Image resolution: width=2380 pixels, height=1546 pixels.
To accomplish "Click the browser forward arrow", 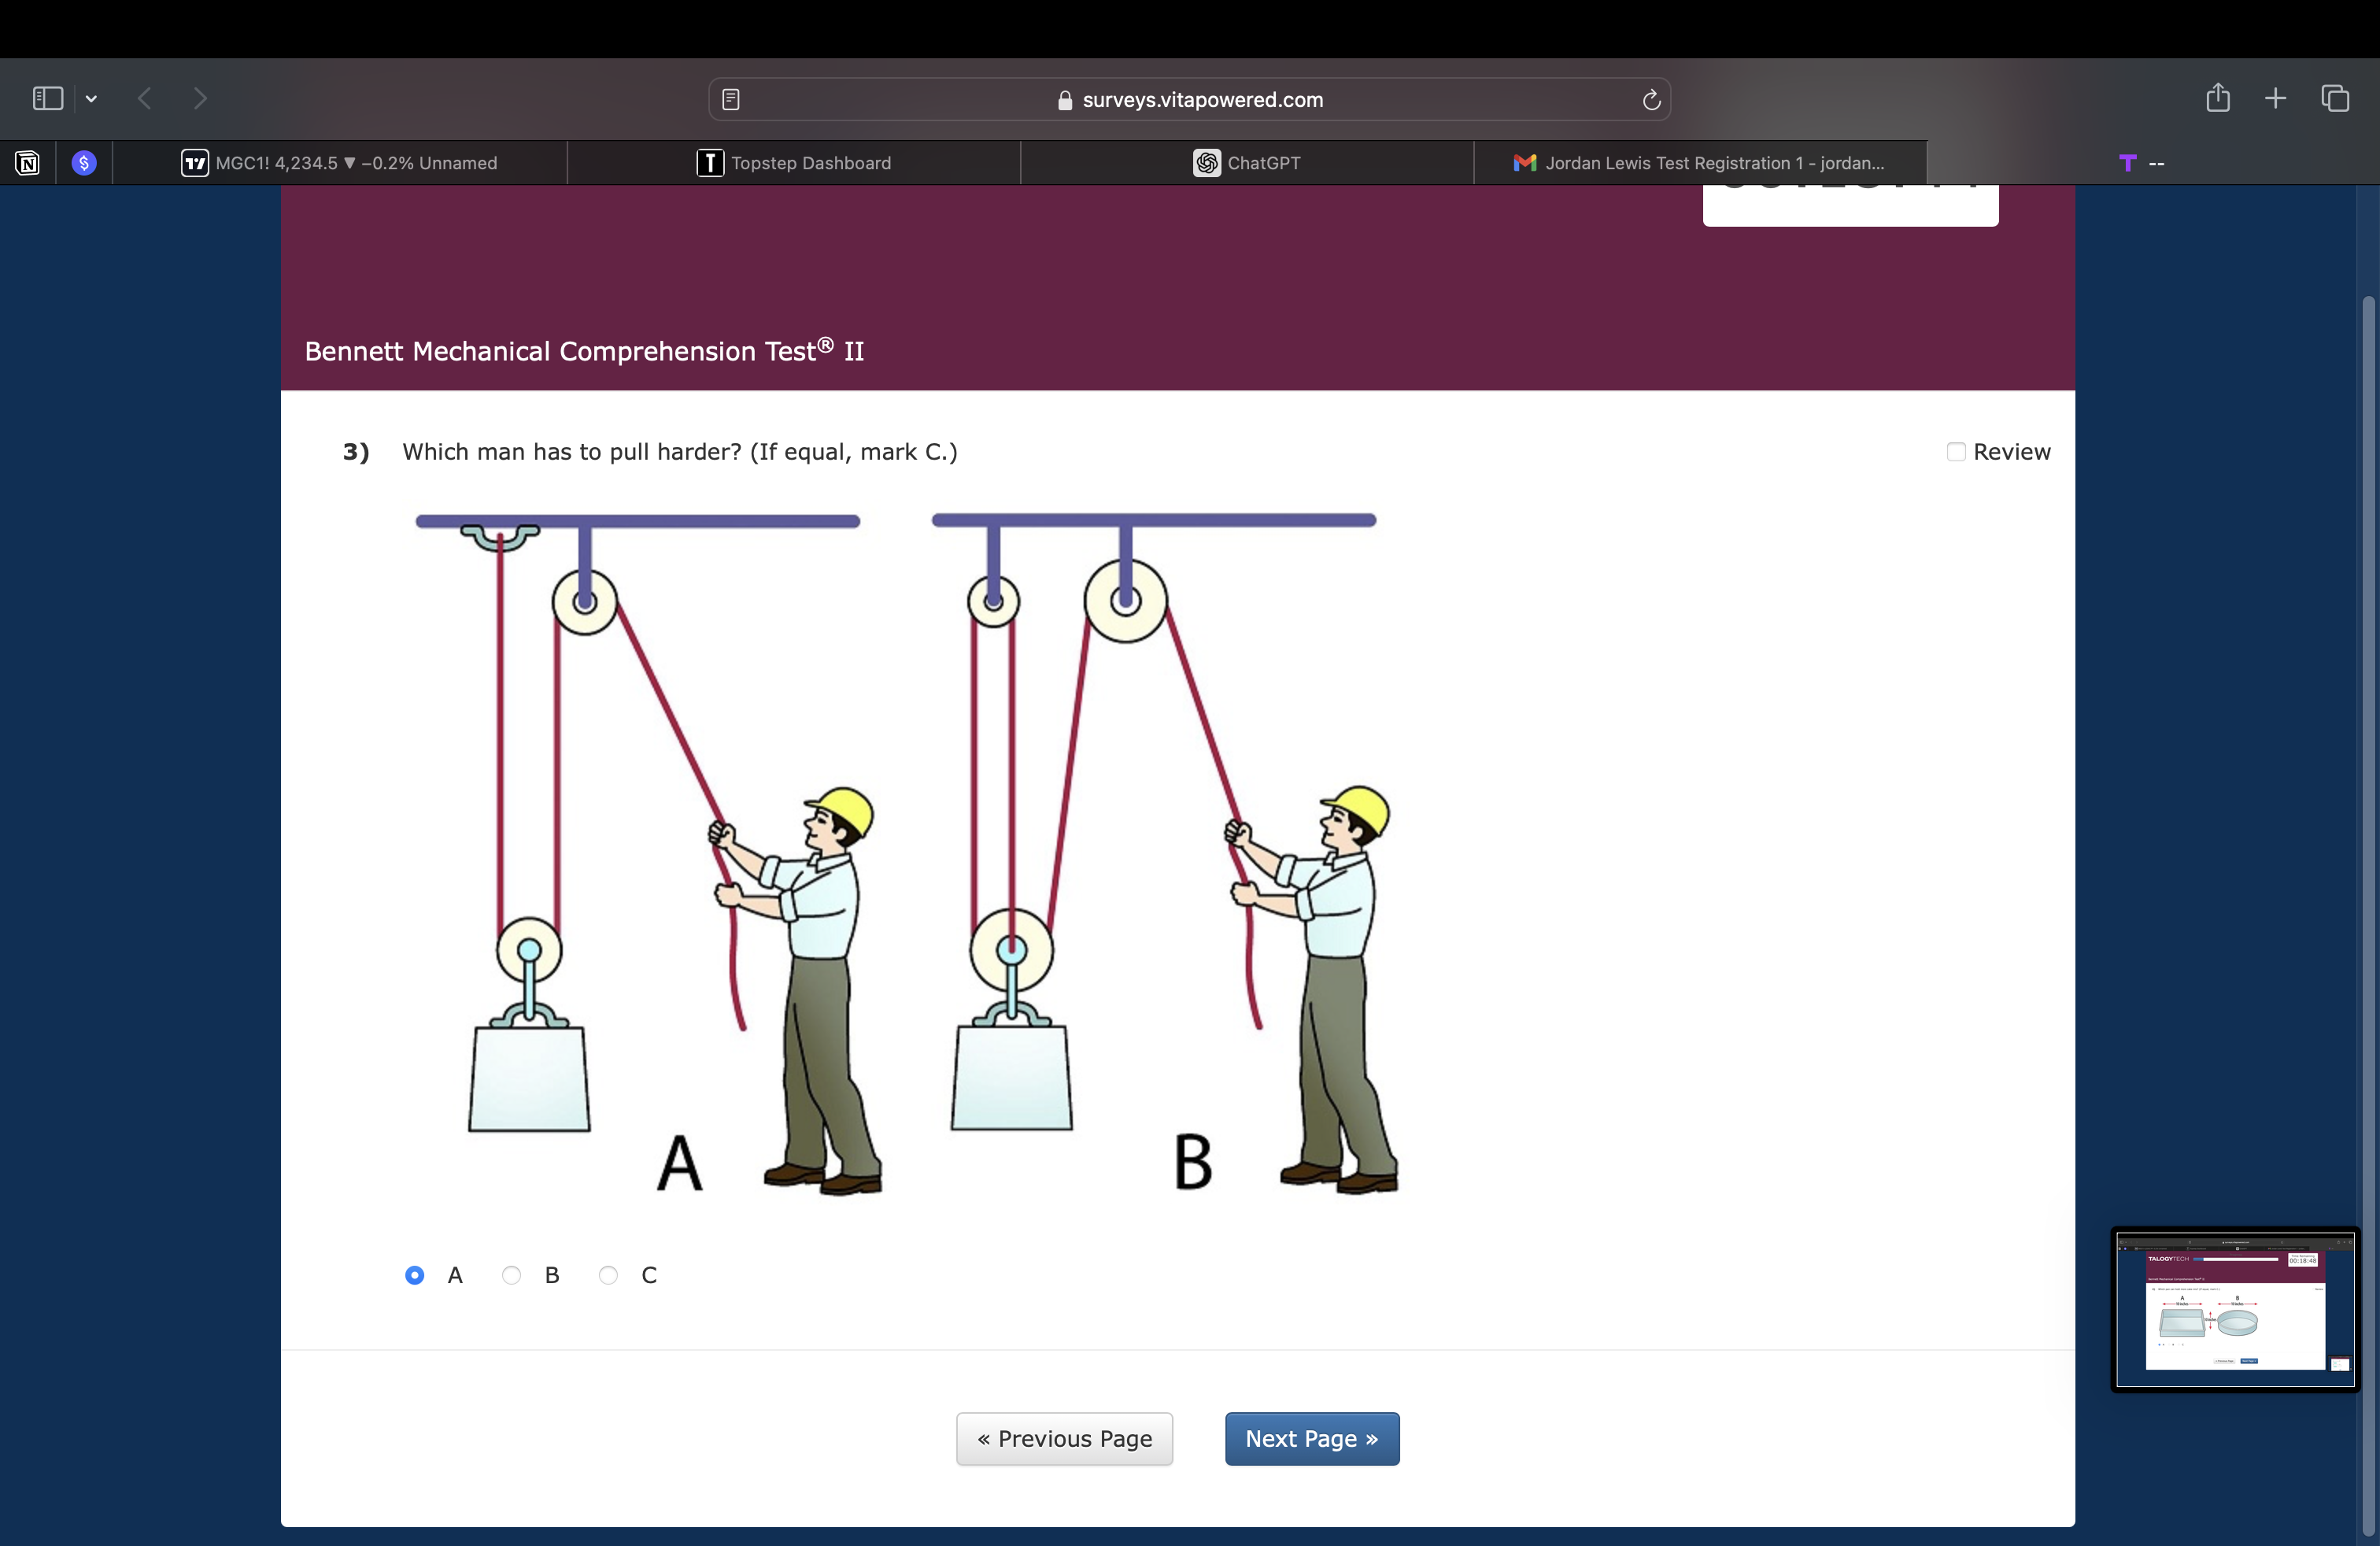I will pyautogui.click(x=200, y=98).
